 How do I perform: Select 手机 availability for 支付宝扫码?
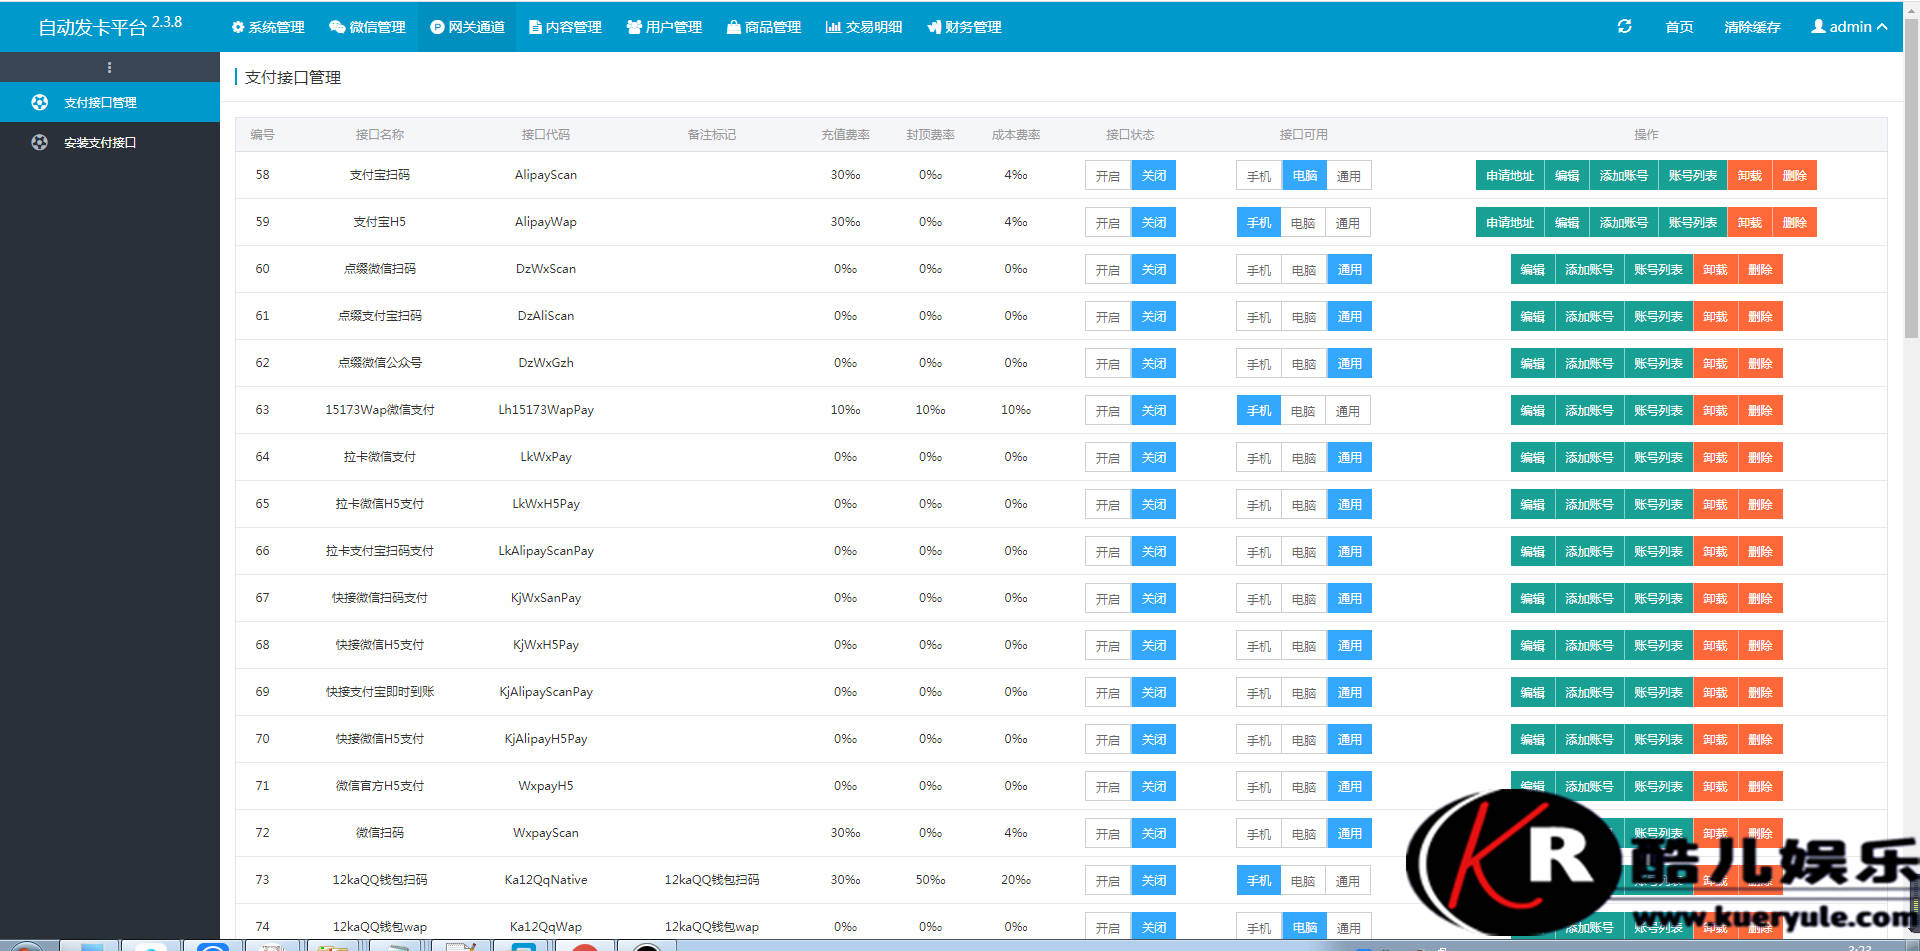[x=1259, y=175]
